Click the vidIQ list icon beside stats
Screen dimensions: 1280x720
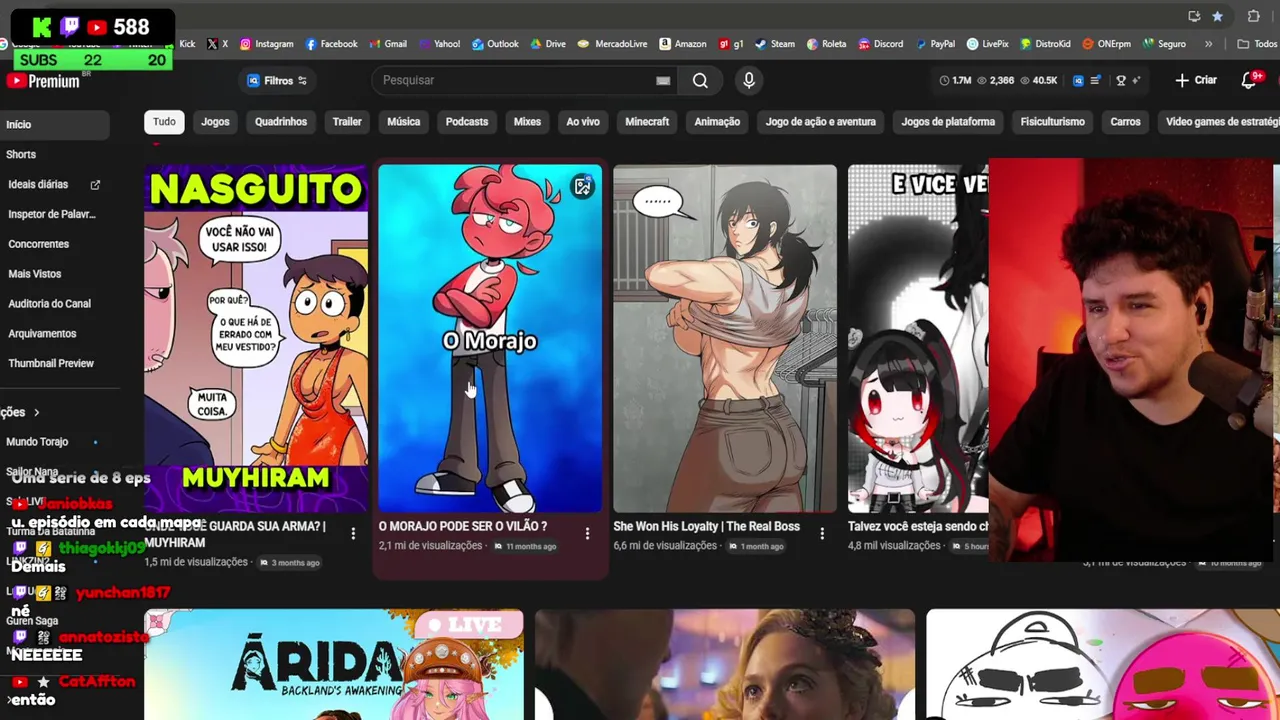pos(1095,80)
